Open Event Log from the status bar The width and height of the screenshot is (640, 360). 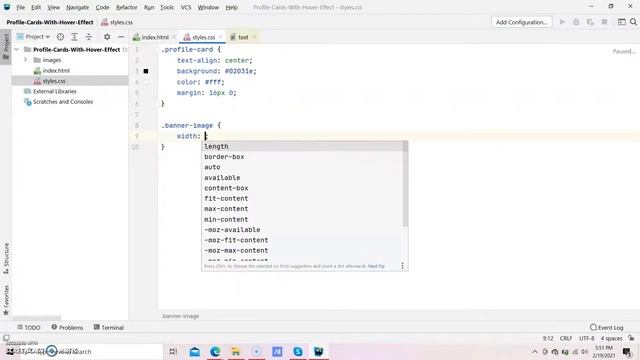607,327
